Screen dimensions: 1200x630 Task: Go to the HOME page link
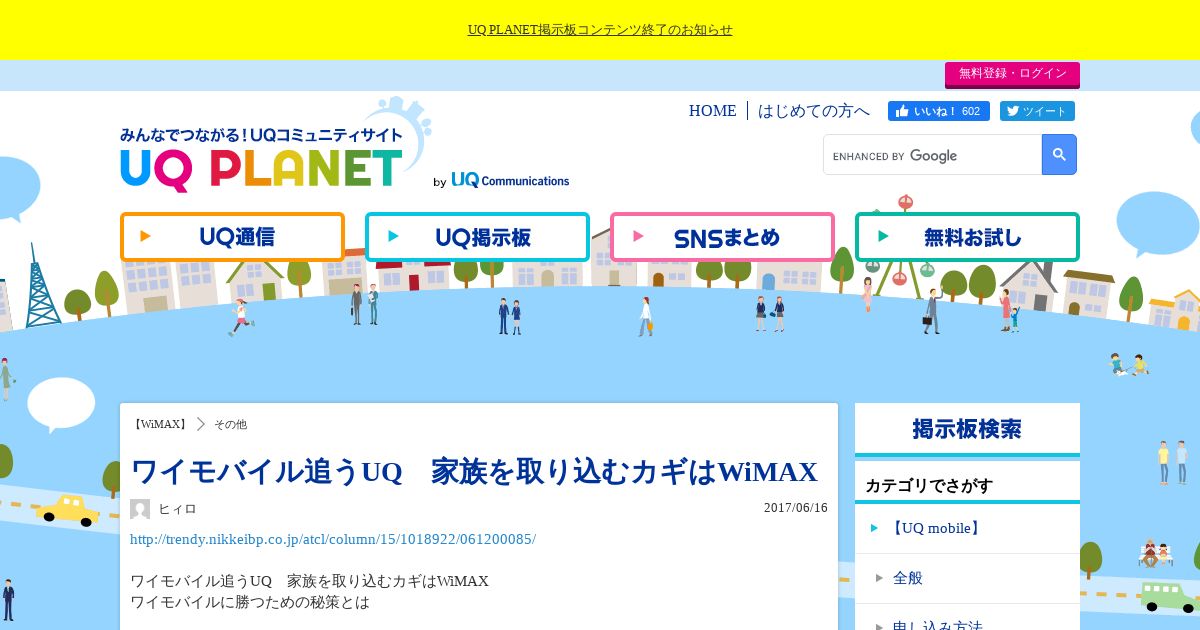pyautogui.click(x=712, y=111)
